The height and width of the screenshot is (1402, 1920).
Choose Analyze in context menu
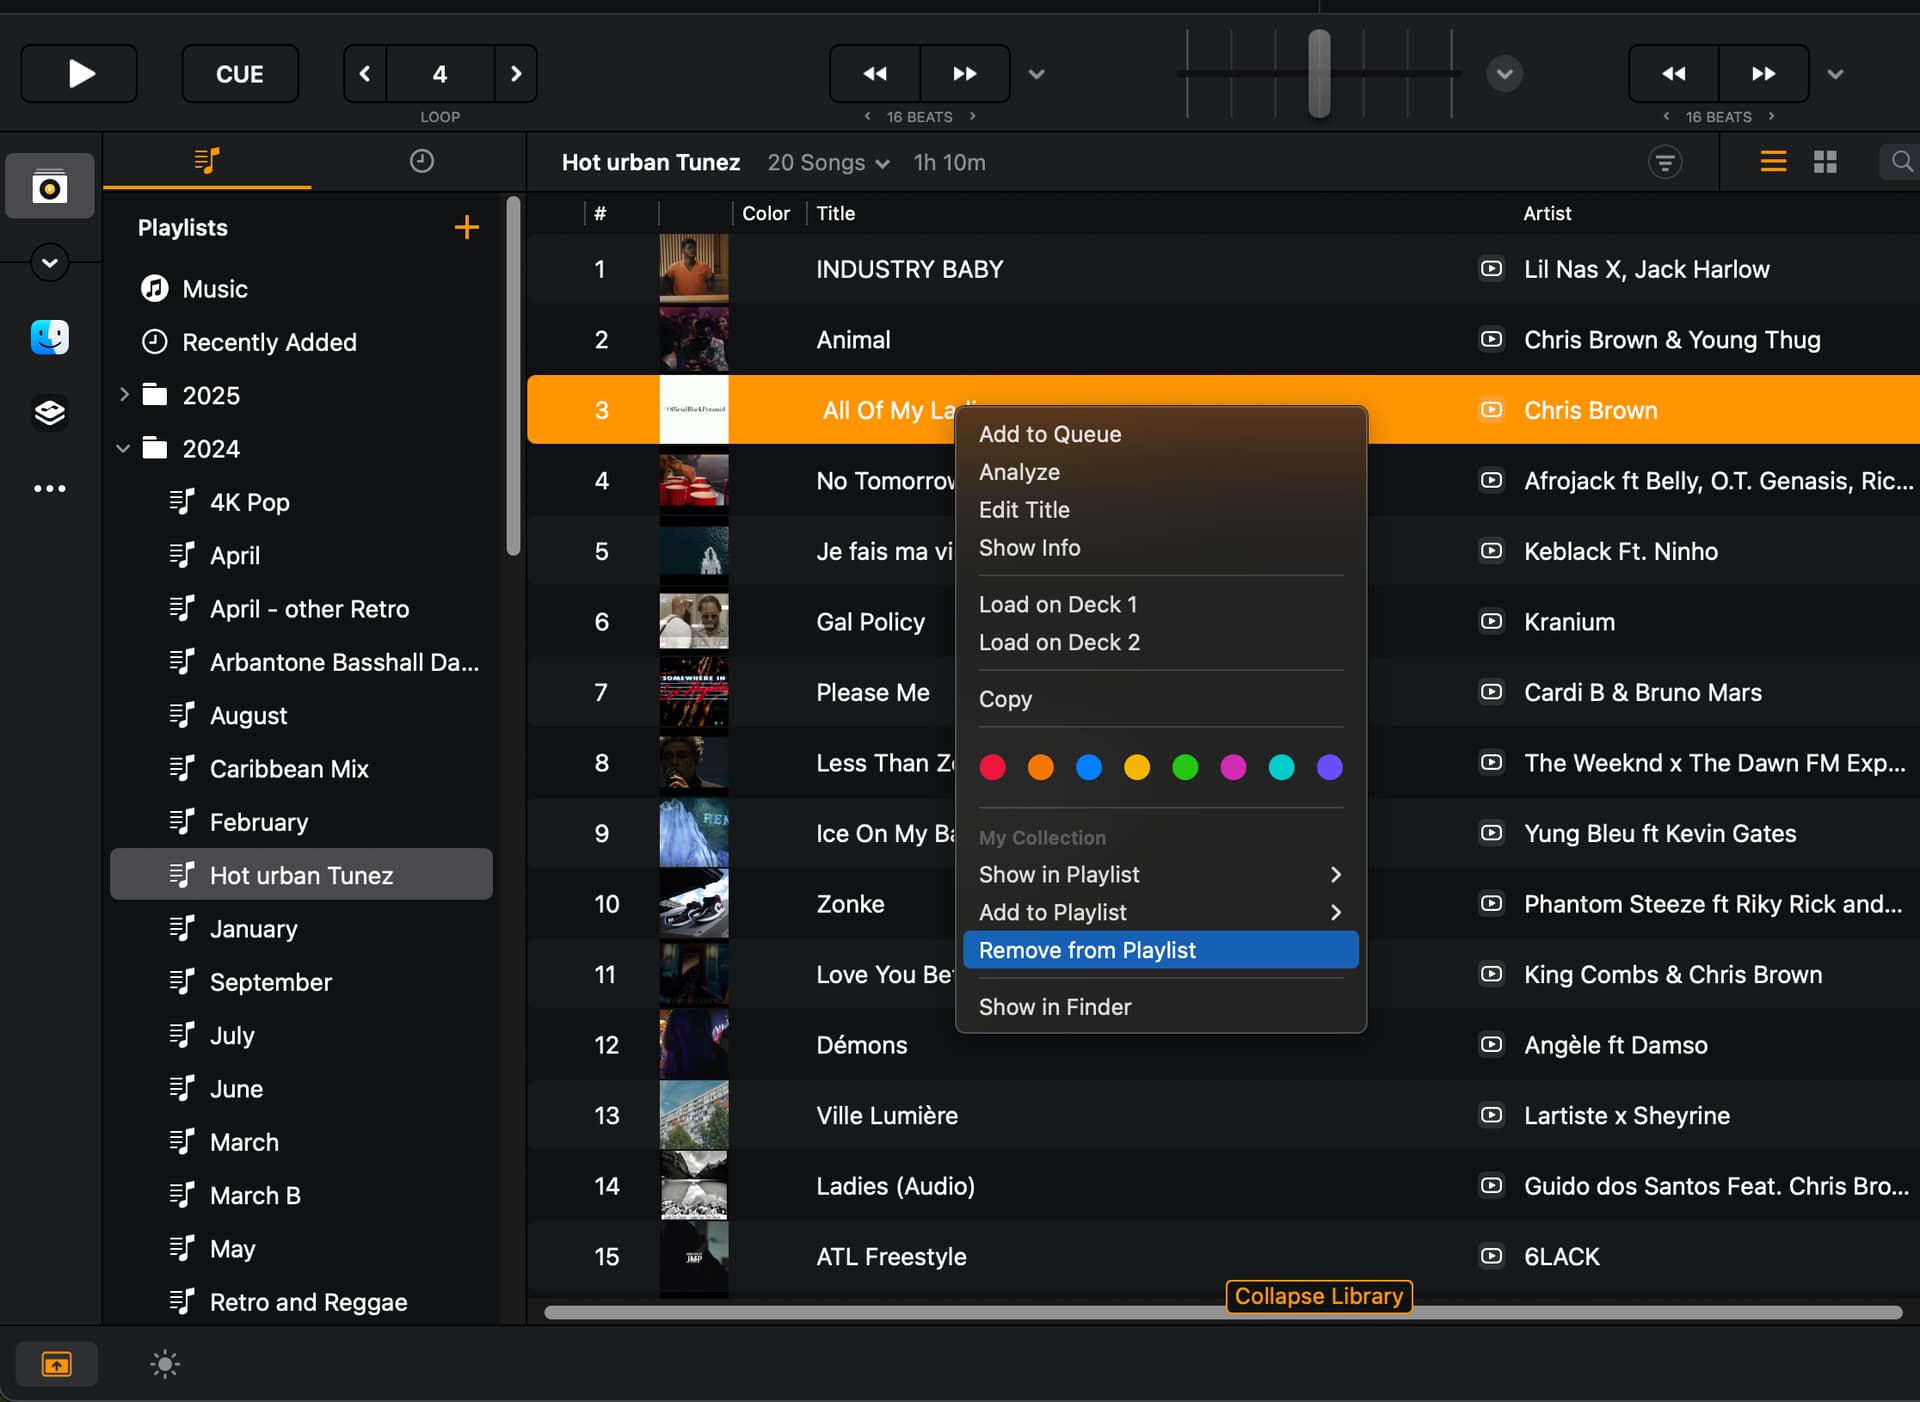coord(1160,472)
